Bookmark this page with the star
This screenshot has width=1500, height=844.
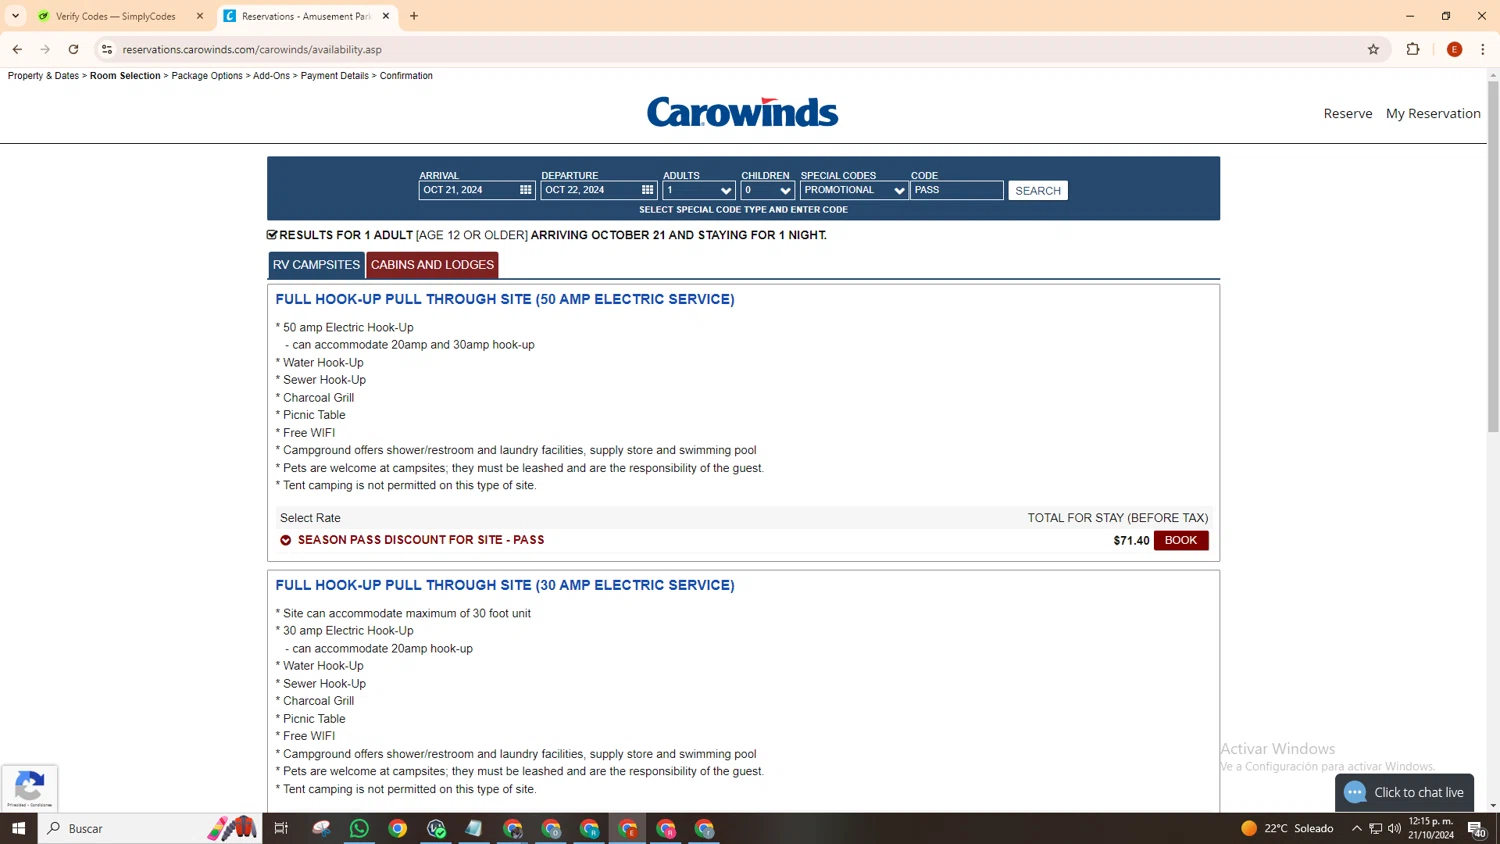(x=1373, y=49)
